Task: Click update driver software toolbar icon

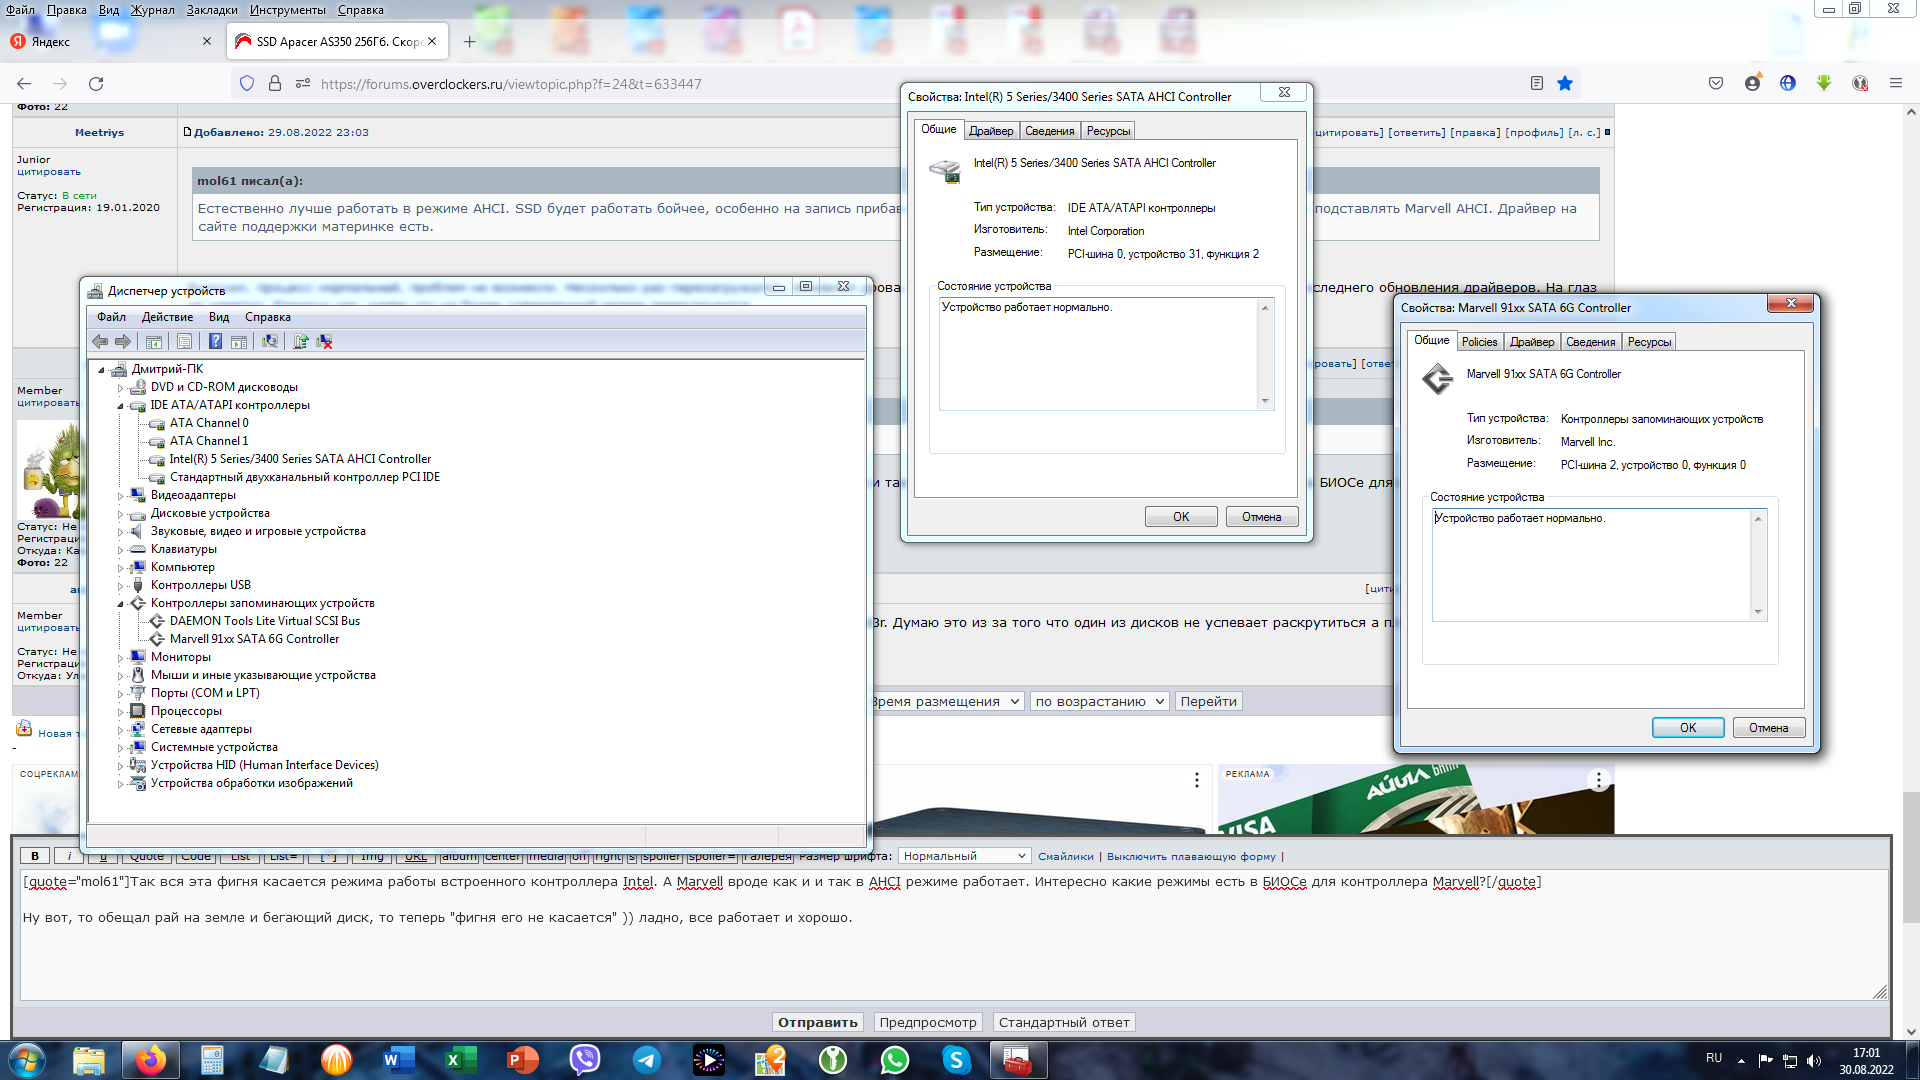Action: point(300,342)
